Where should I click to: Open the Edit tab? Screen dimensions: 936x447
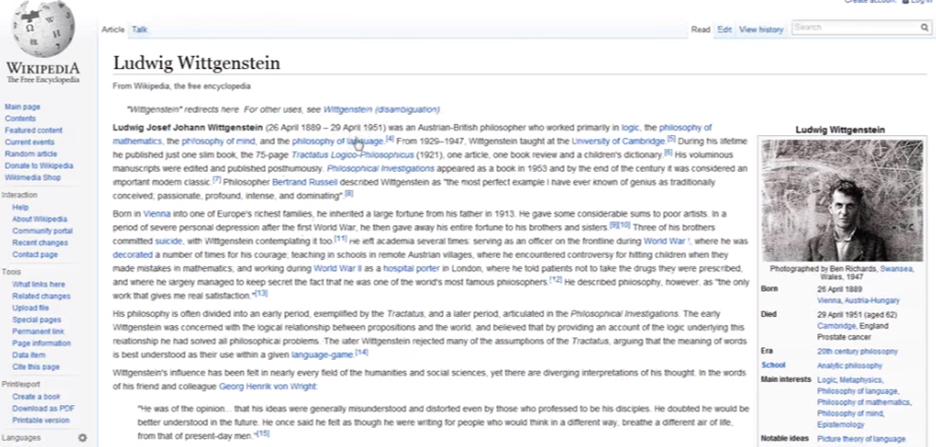point(725,30)
